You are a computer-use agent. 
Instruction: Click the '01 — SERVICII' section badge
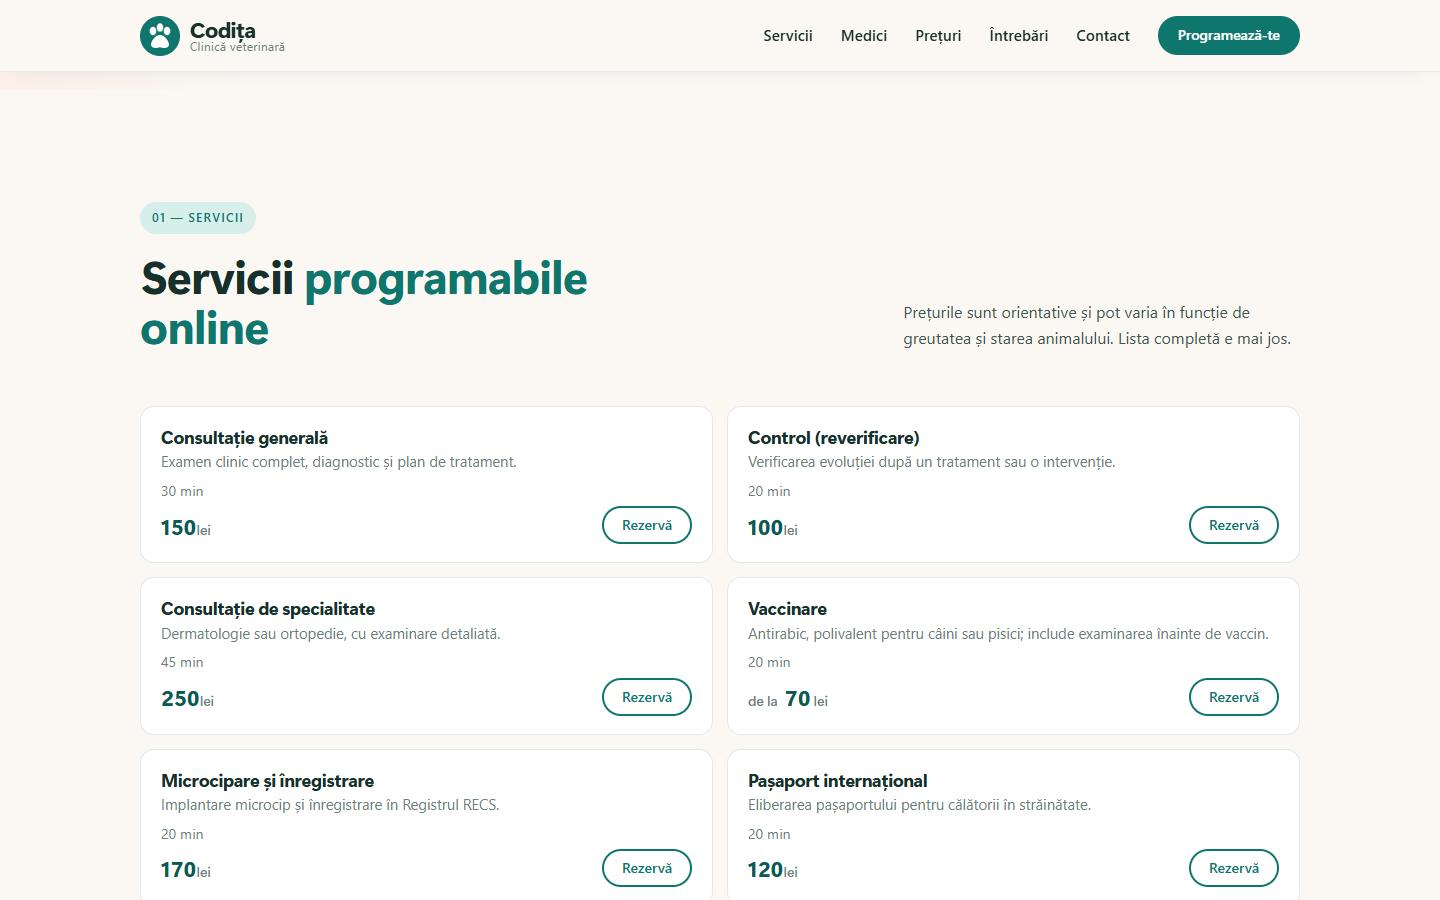pos(198,218)
